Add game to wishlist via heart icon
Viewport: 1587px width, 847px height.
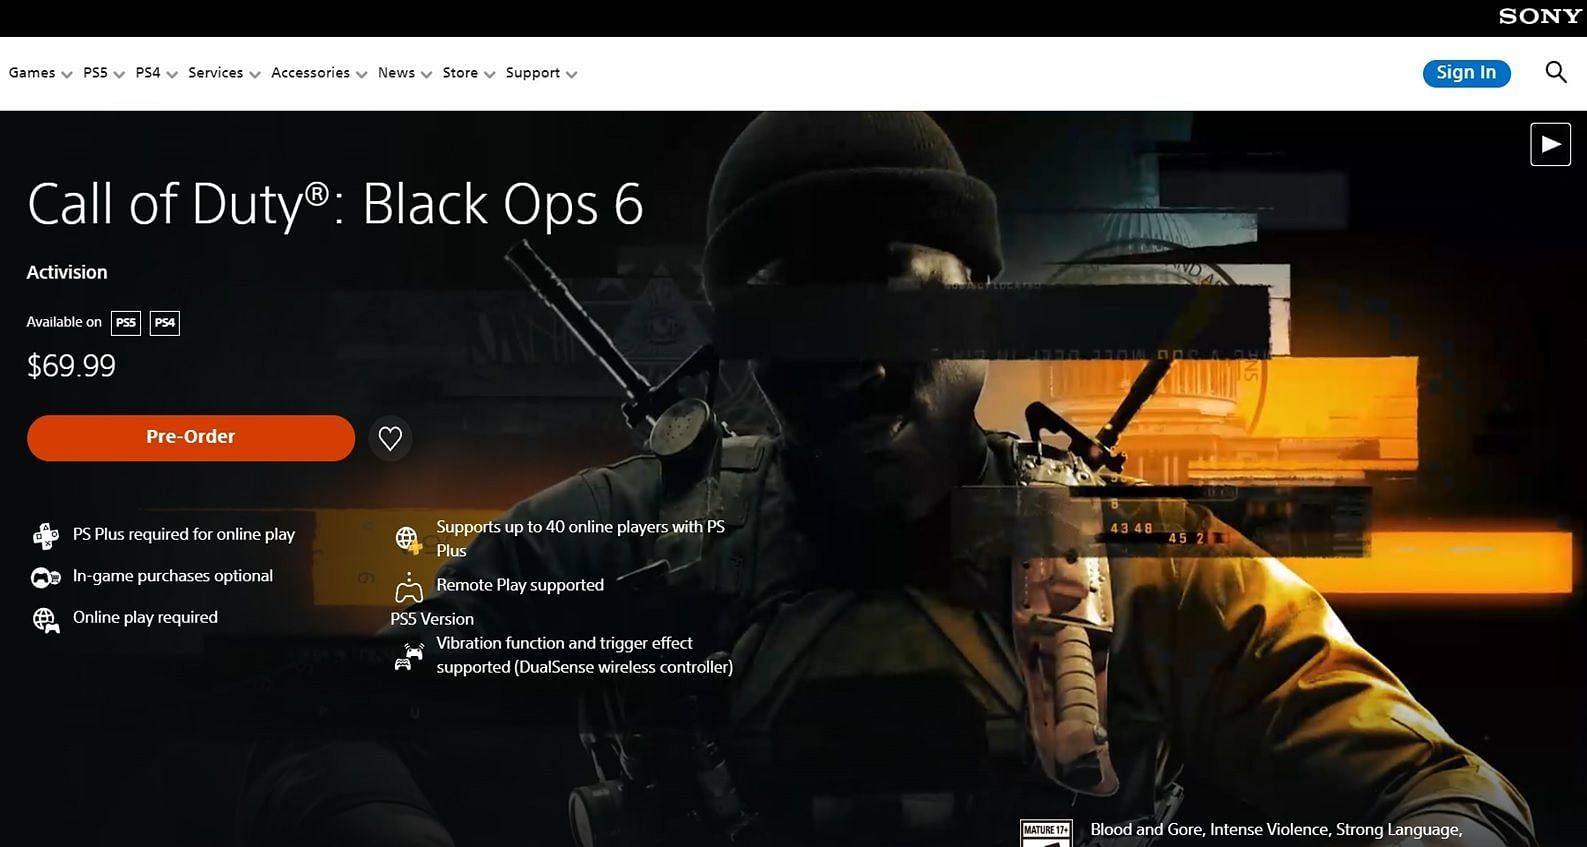click(390, 438)
